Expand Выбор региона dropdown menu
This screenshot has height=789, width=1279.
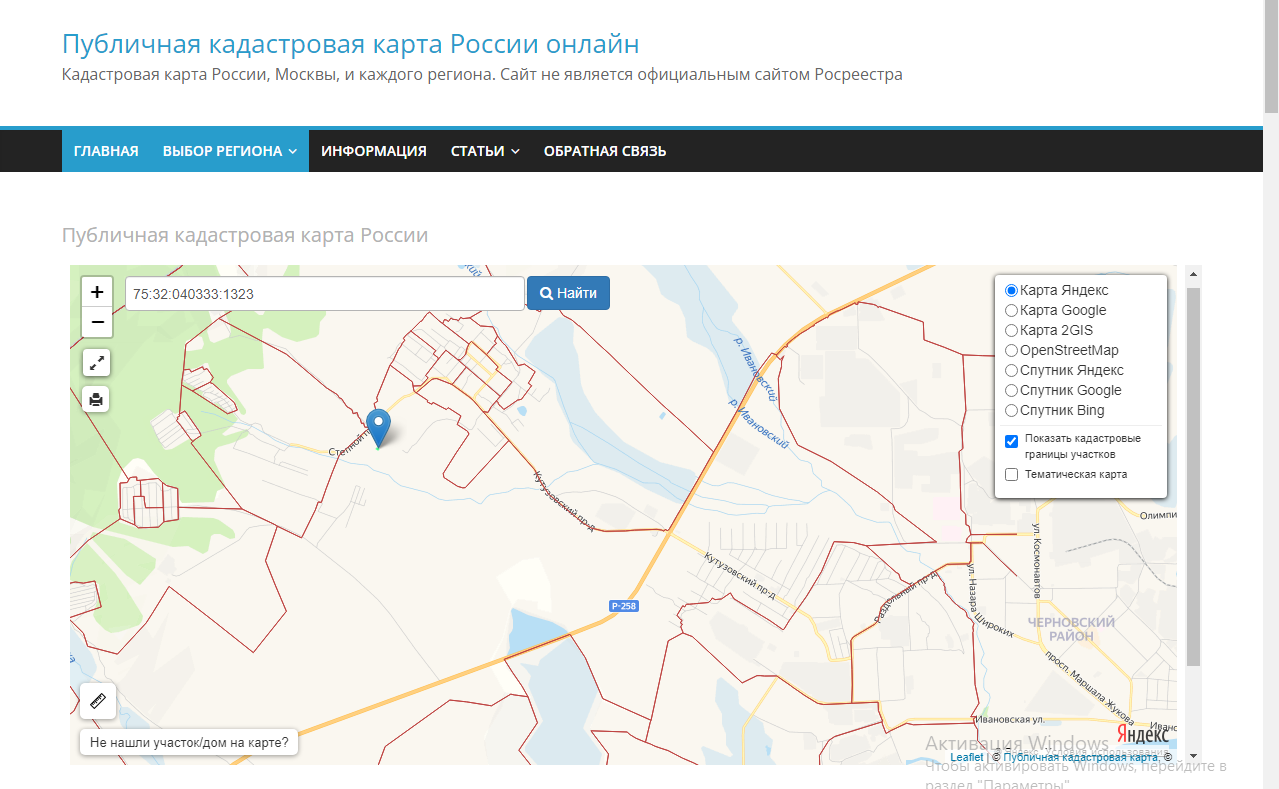click(x=230, y=151)
